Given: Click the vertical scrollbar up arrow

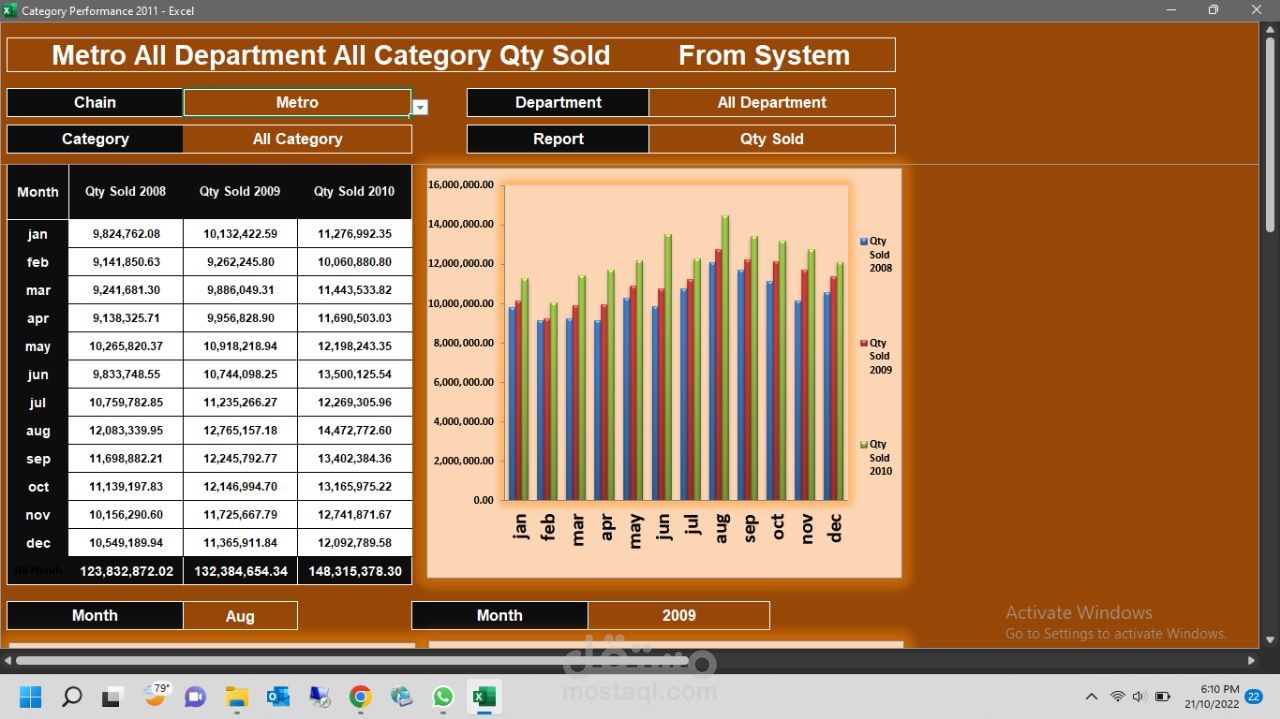Looking at the screenshot, I should coord(1270,30).
